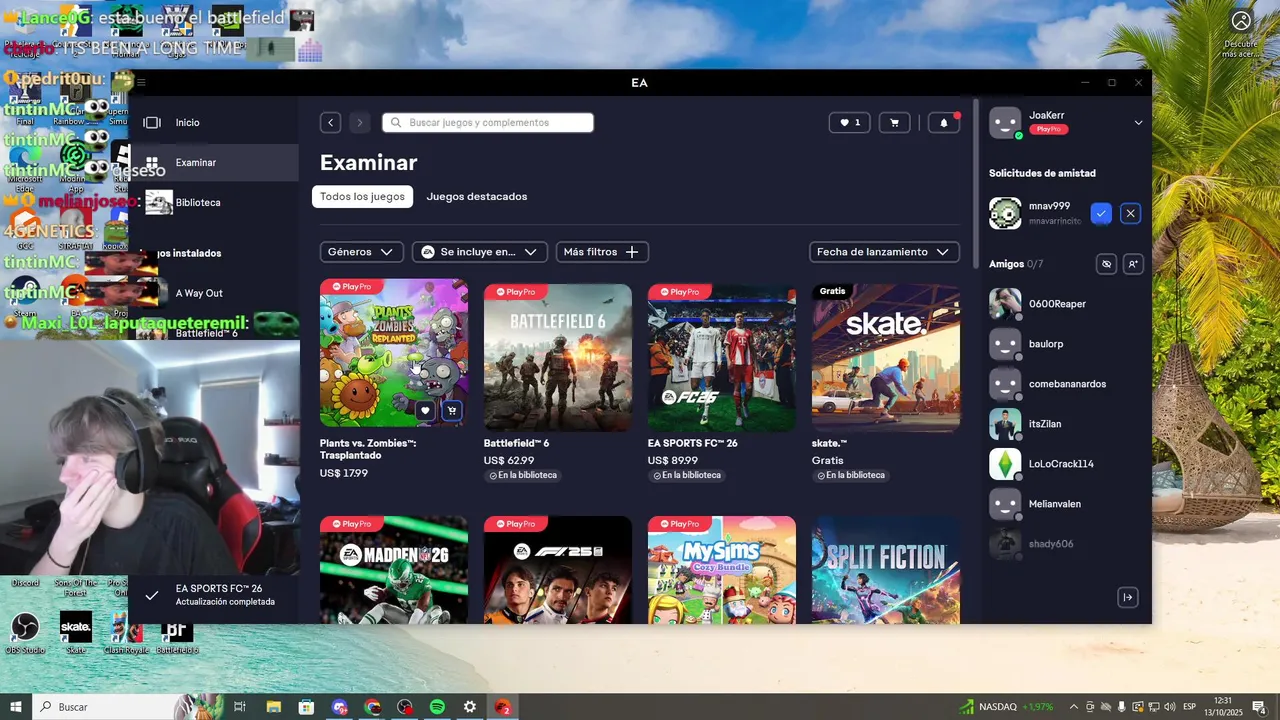This screenshot has height=720, width=1280.
Task: Add Plants vs. Zombies to cart via cart icon
Action: (x=452, y=410)
